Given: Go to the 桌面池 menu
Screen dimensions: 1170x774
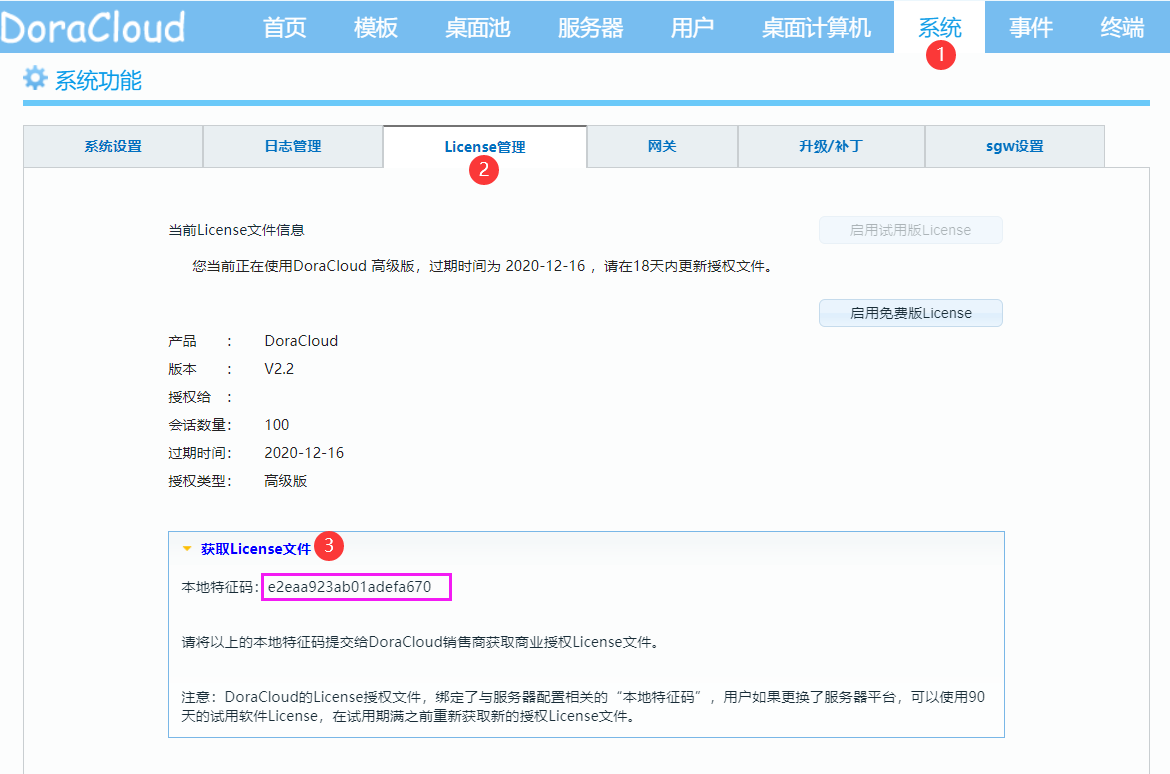Looking at the screenshot, I should click(478, 28).
